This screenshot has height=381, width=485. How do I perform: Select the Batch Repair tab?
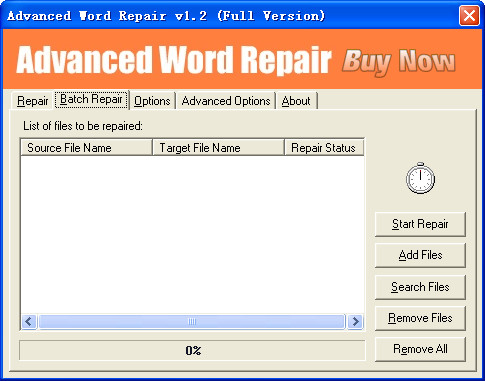[x=91, y=99]
